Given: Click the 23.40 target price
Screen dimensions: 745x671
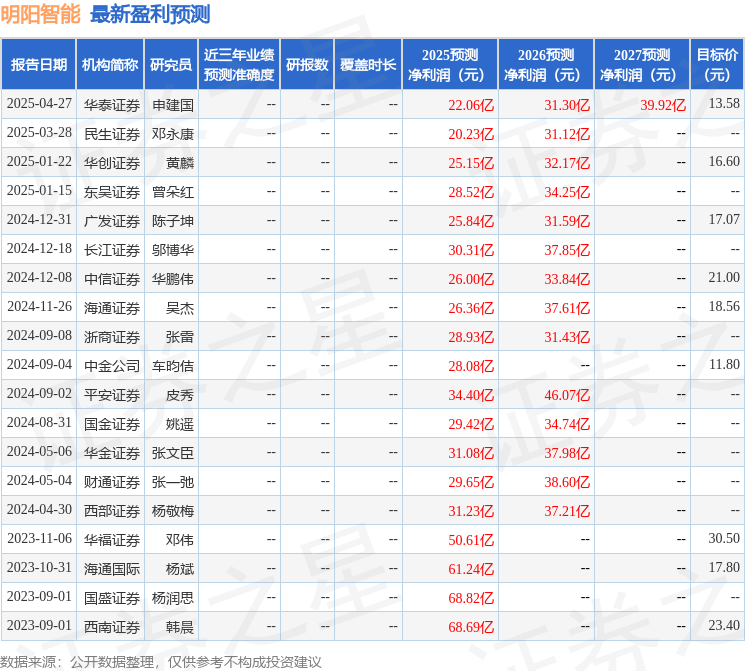Looking at the screenshot, I should pos(724,625).
